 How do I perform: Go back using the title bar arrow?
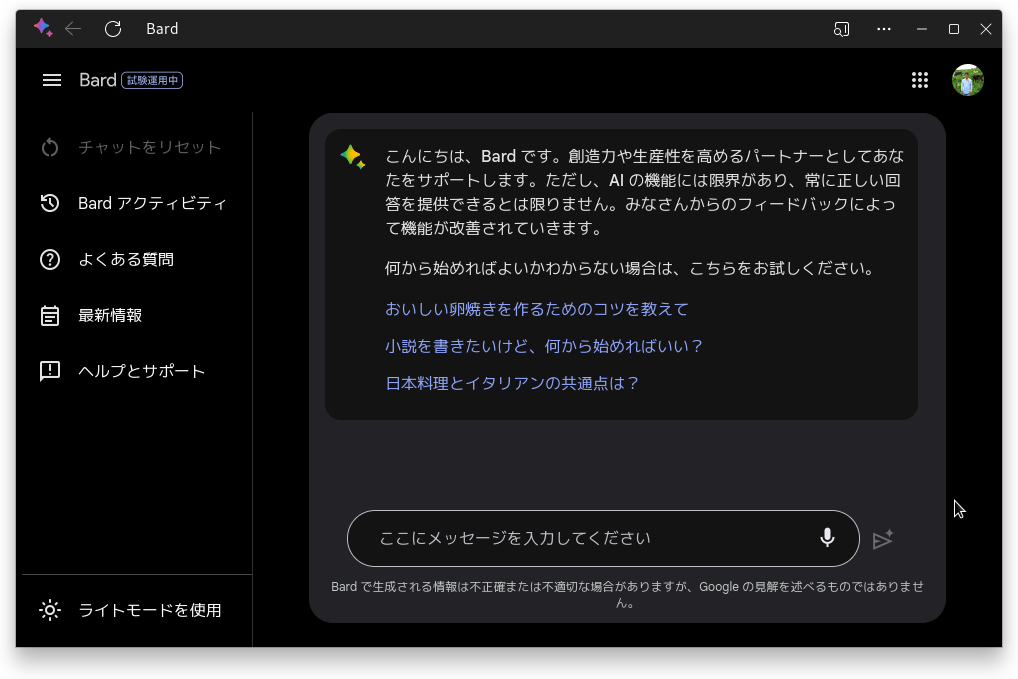73,29
